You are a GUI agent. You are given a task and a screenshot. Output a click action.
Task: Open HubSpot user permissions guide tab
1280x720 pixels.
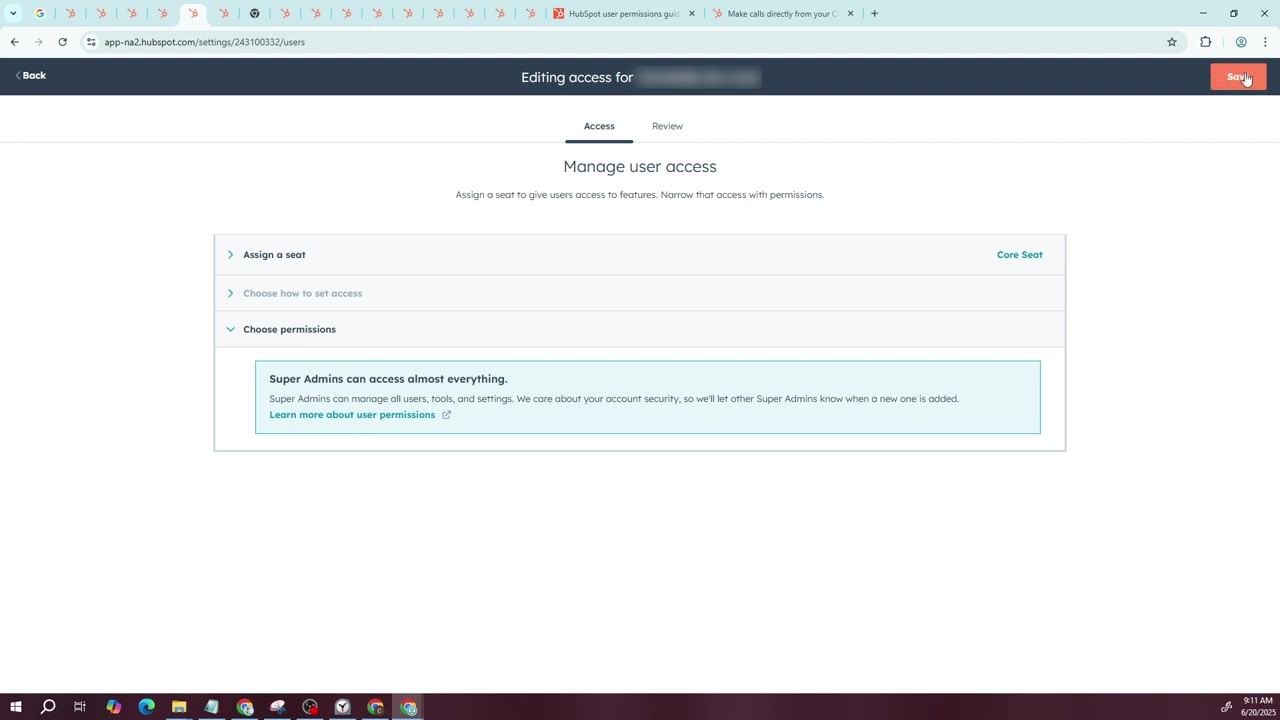coord(624,14)
